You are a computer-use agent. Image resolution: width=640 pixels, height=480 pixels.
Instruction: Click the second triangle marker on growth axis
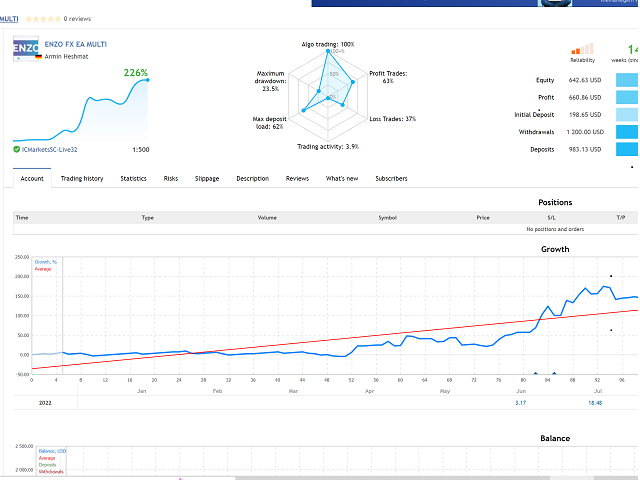click(x=554, y=373)
